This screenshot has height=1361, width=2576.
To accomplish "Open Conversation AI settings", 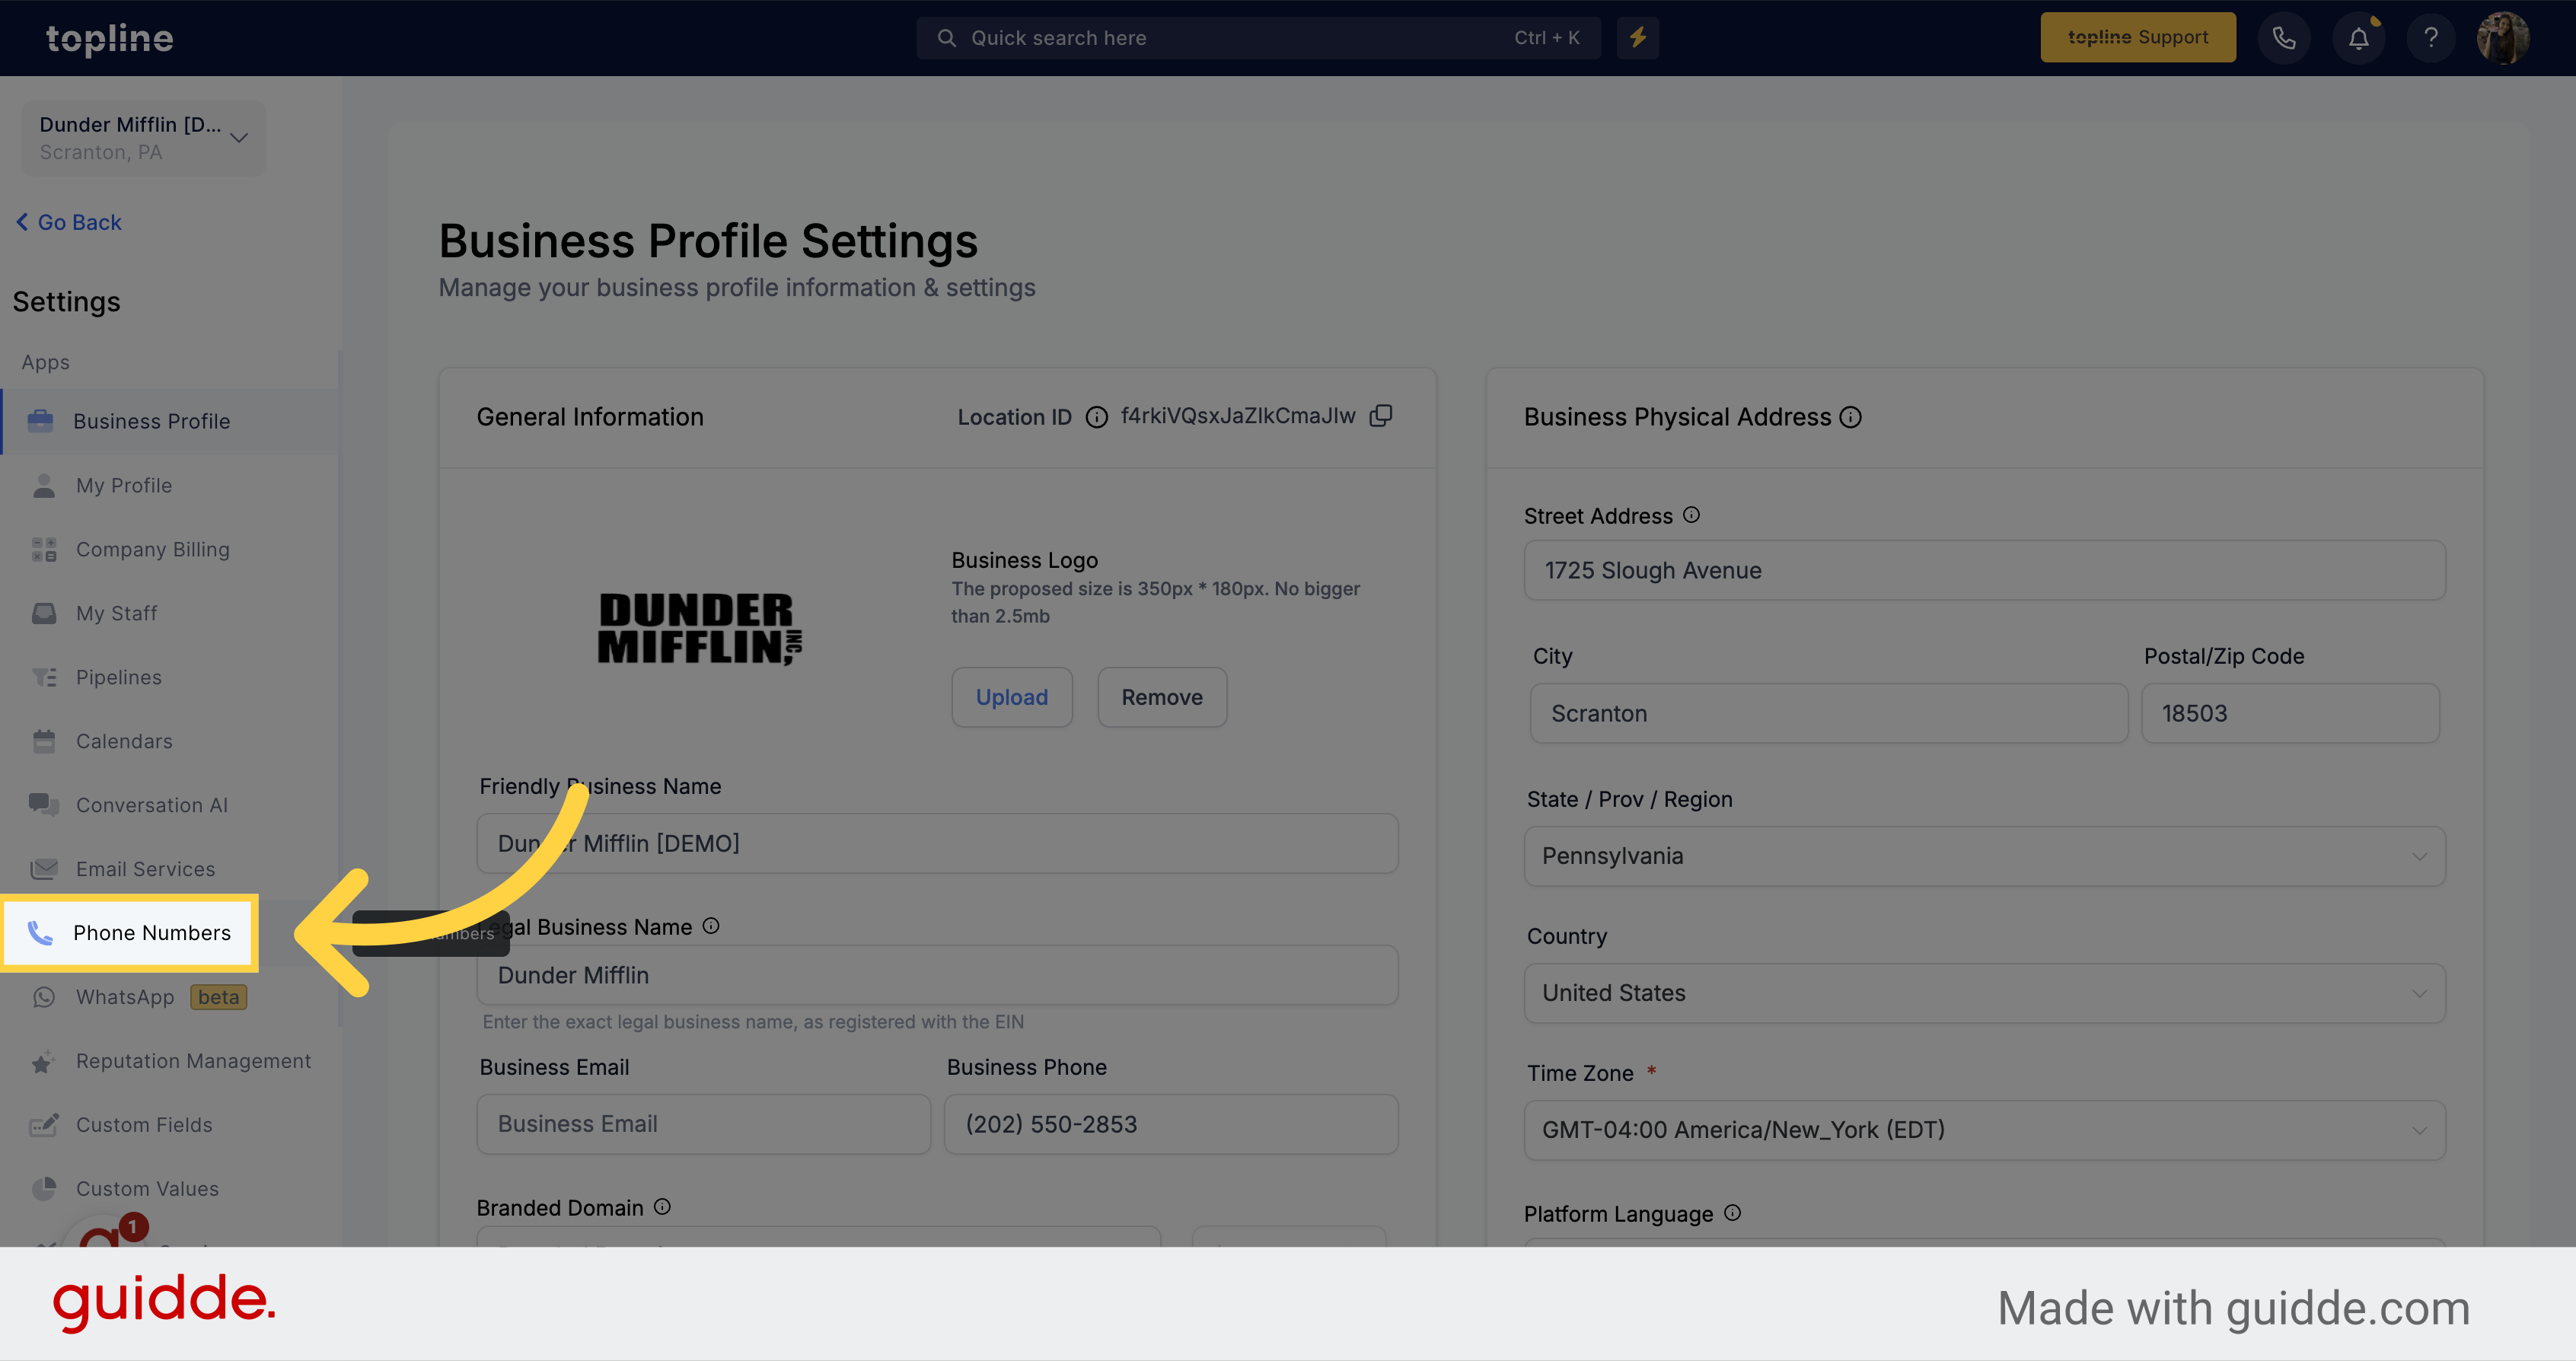I will (150, 804).
